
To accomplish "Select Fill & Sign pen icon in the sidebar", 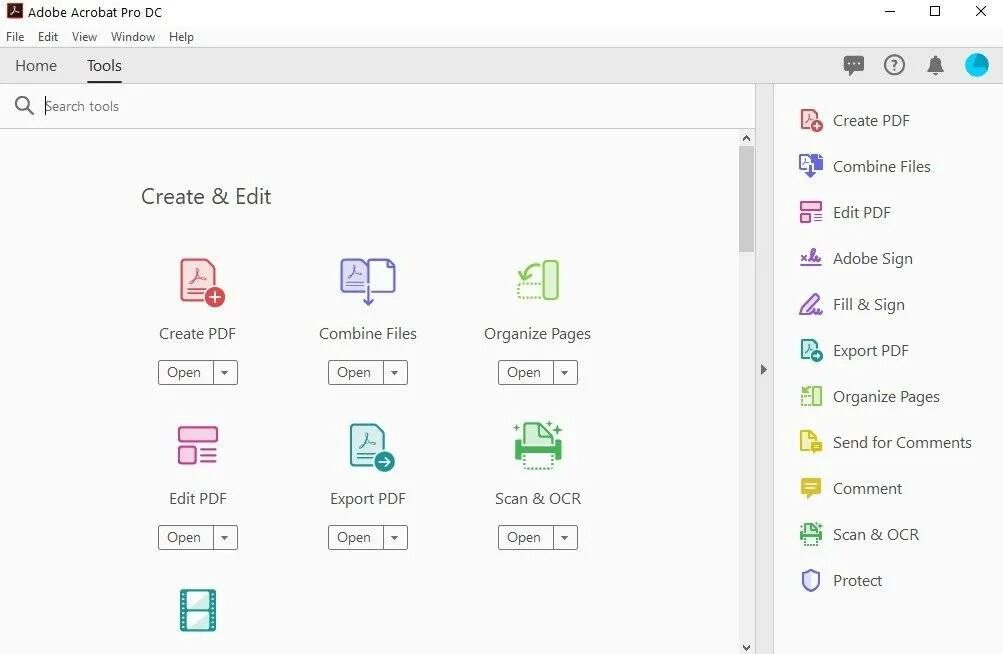I will coord(810,304).
